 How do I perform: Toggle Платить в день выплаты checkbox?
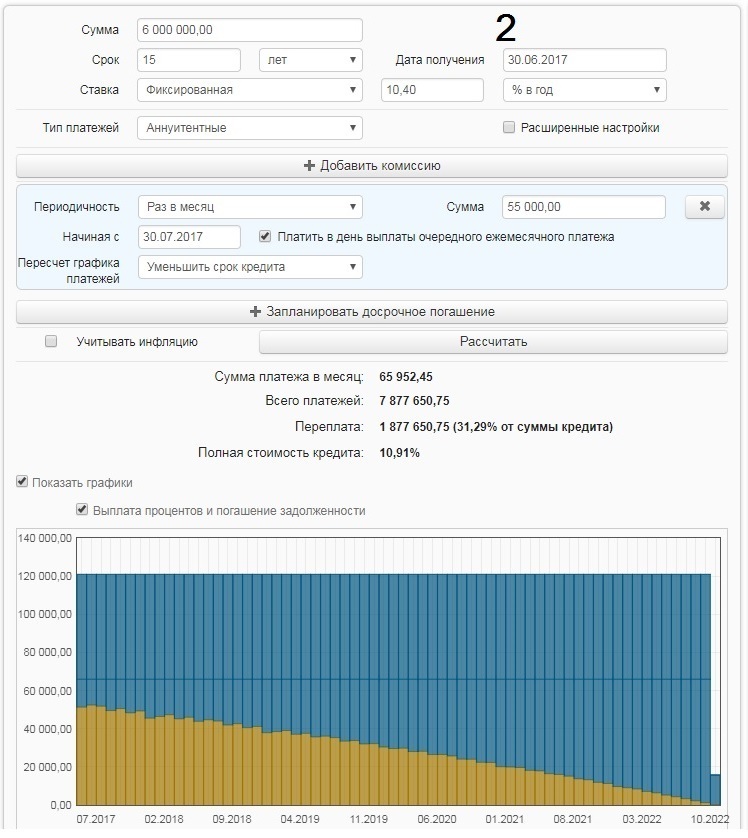point(265,237)
